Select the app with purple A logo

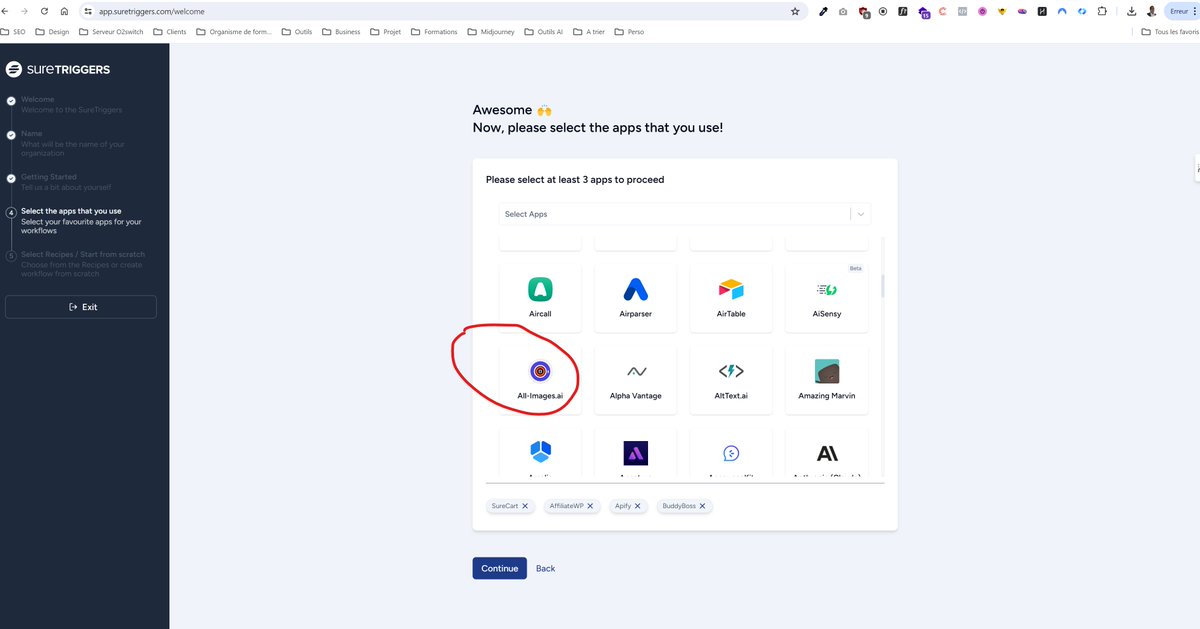635,454
